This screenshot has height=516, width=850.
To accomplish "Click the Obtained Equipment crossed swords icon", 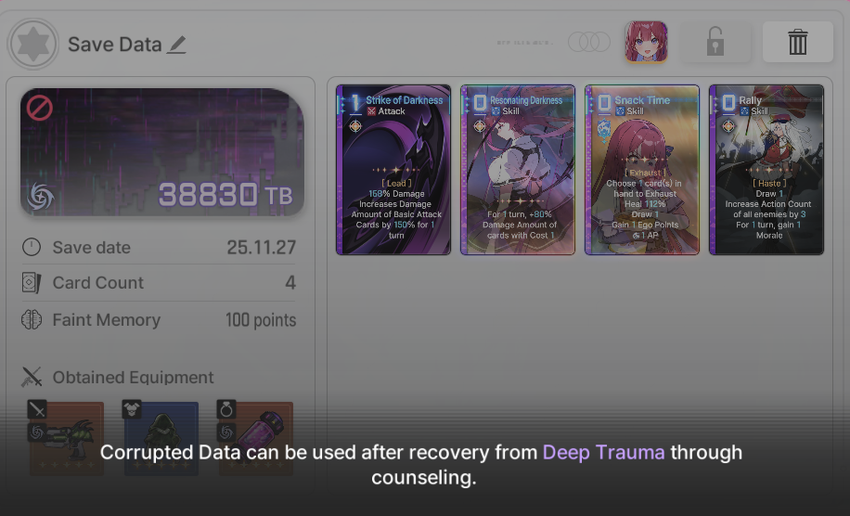I will pyautogui.click(x=31, y=377).
